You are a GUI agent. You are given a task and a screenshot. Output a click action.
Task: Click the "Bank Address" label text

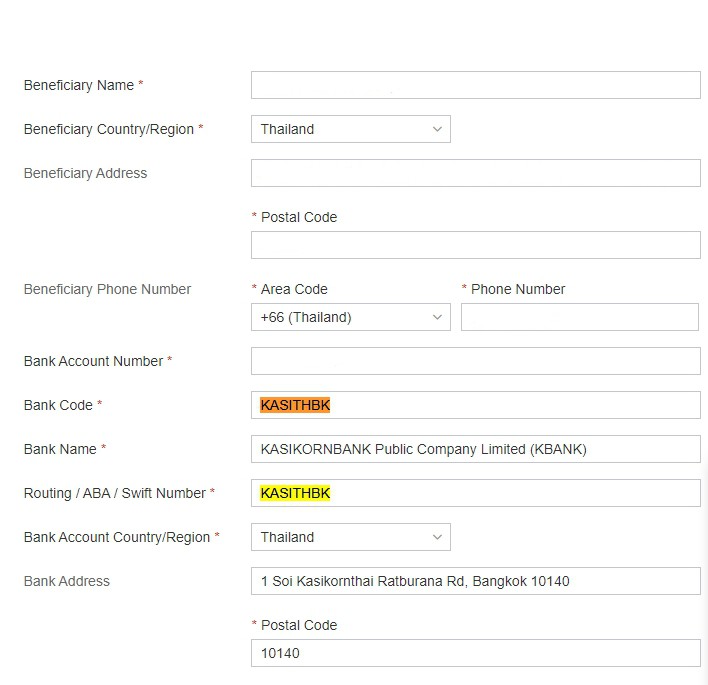[x=67, y=581]
